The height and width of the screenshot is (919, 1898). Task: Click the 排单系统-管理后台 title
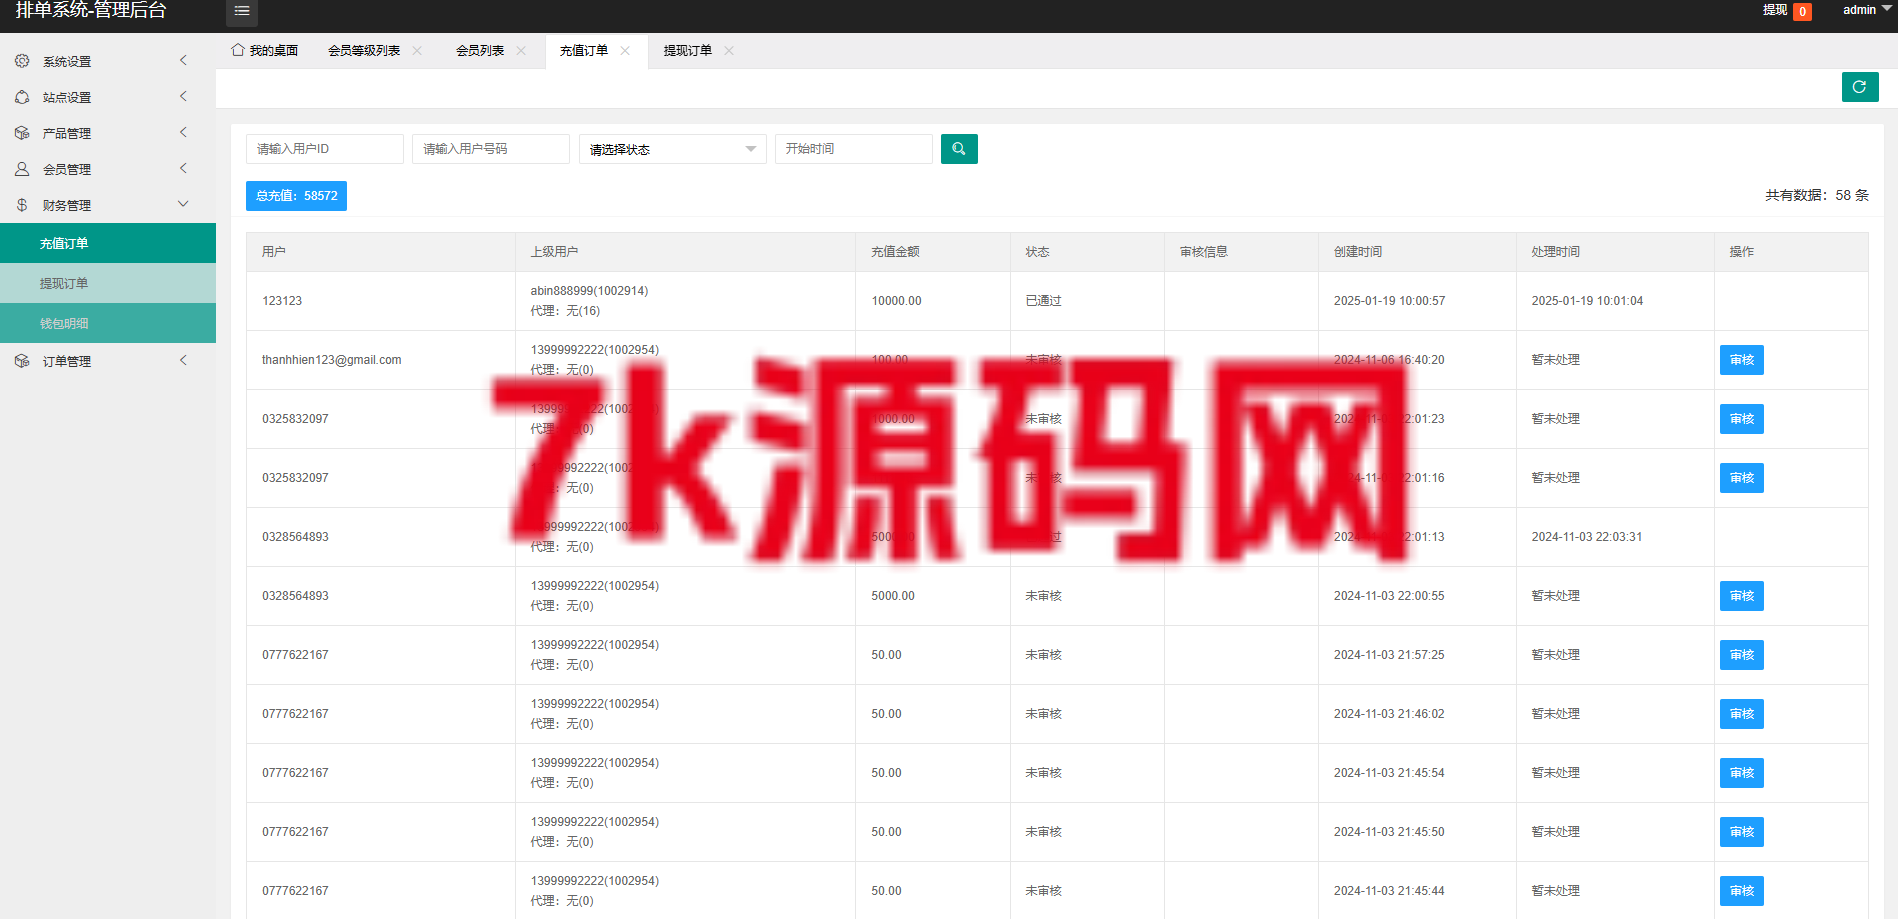point(91,10)
